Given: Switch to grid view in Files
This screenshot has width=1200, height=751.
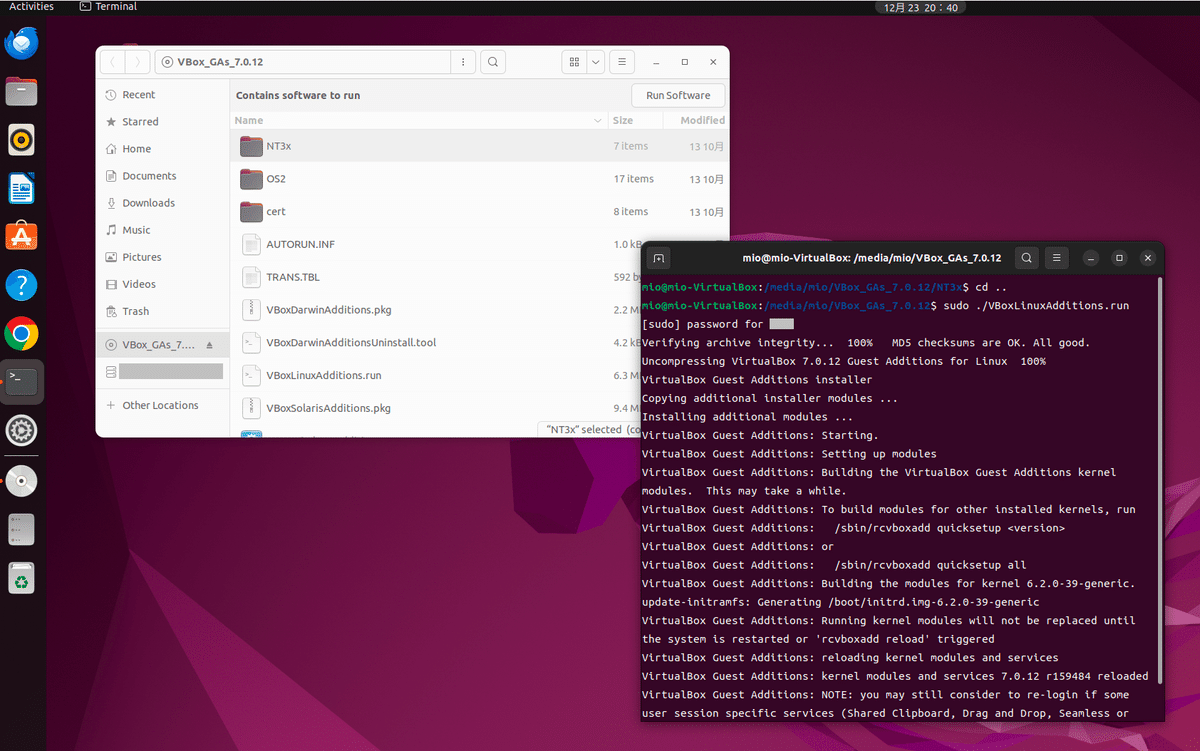Looking at the screenshot, I should pyautogui.click(x=574, y=62).
